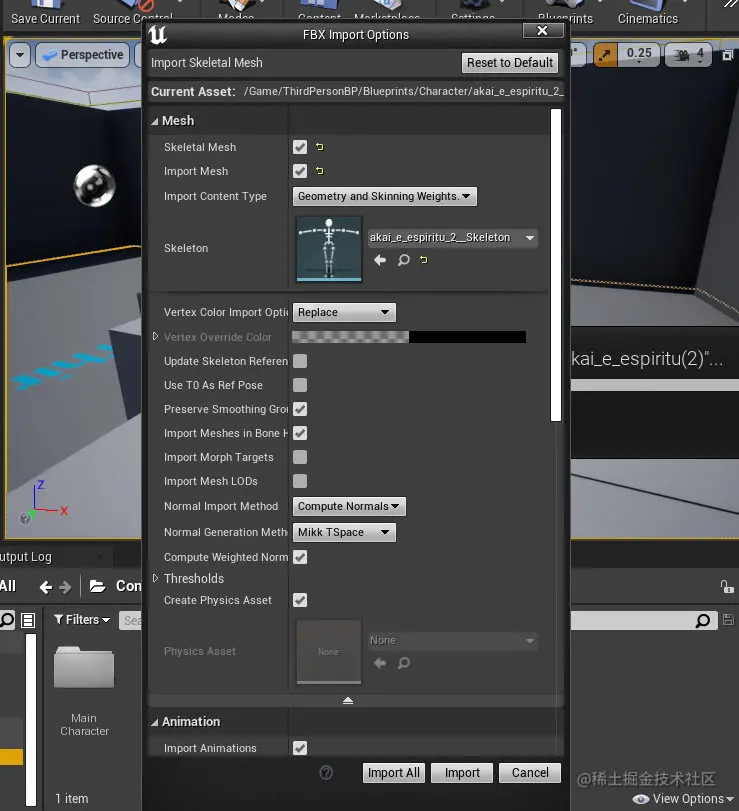The width and height of the screenshot is (739, 811).
Task: Toggle scale snapping icon in viewport toolbar
Action: click(x=606, y=54)
